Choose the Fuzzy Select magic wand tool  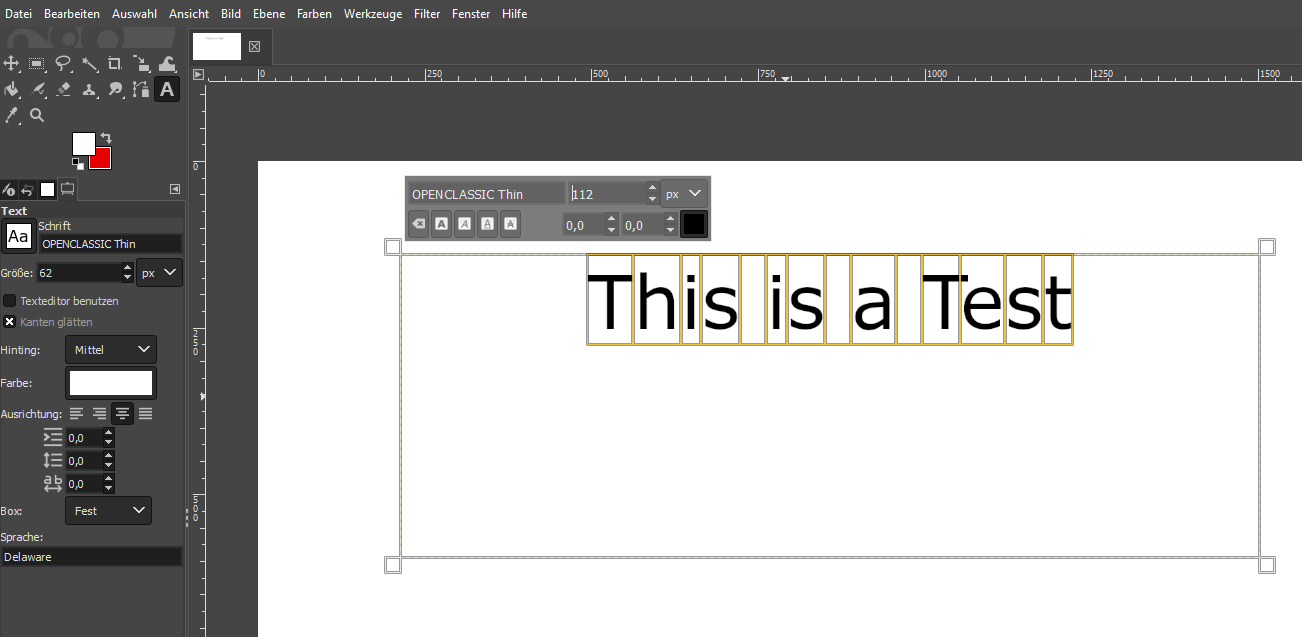tap(90, 64)
